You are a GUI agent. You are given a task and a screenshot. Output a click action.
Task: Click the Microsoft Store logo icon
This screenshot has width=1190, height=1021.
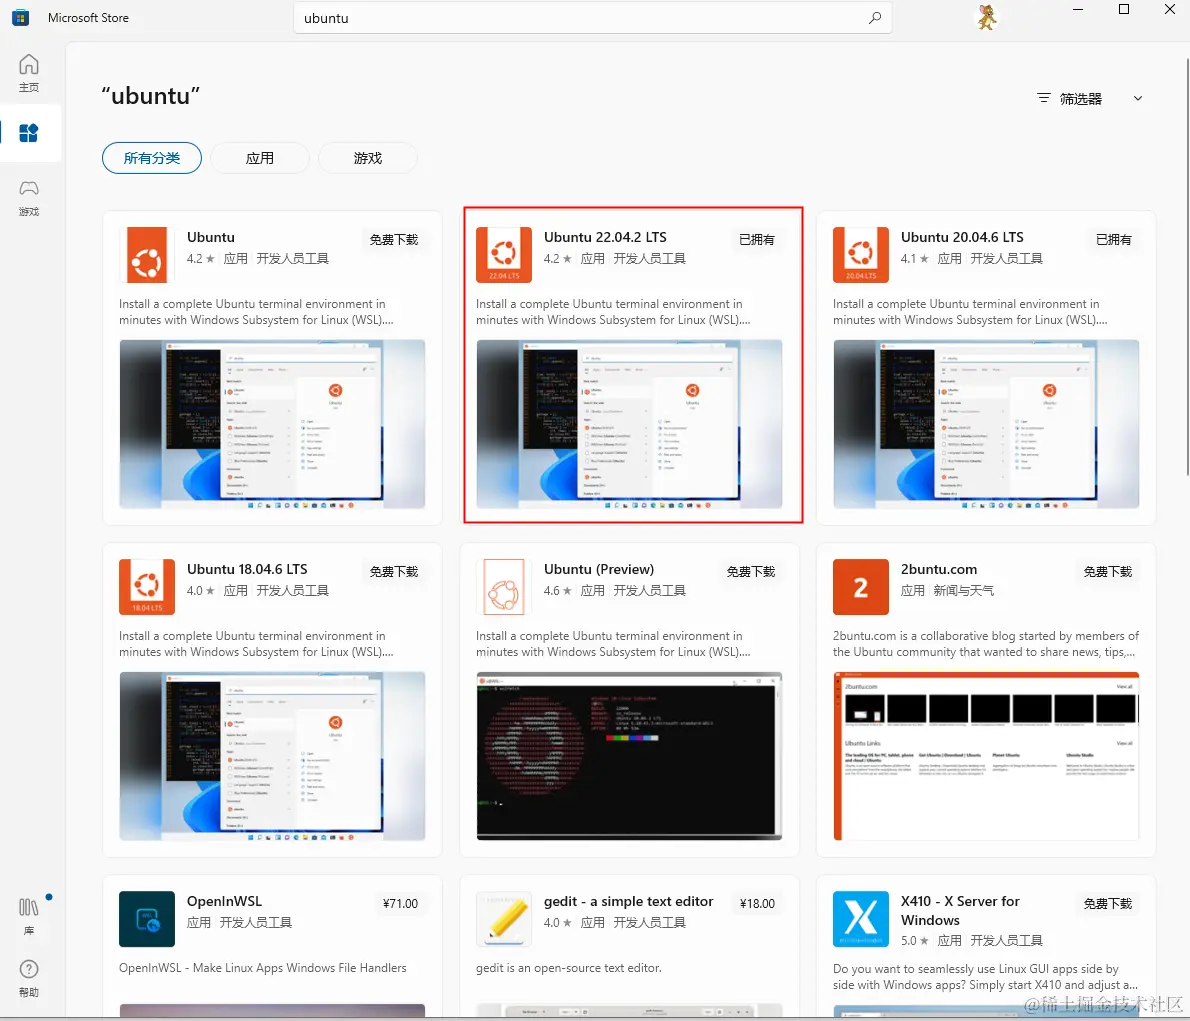coord(20,17)
